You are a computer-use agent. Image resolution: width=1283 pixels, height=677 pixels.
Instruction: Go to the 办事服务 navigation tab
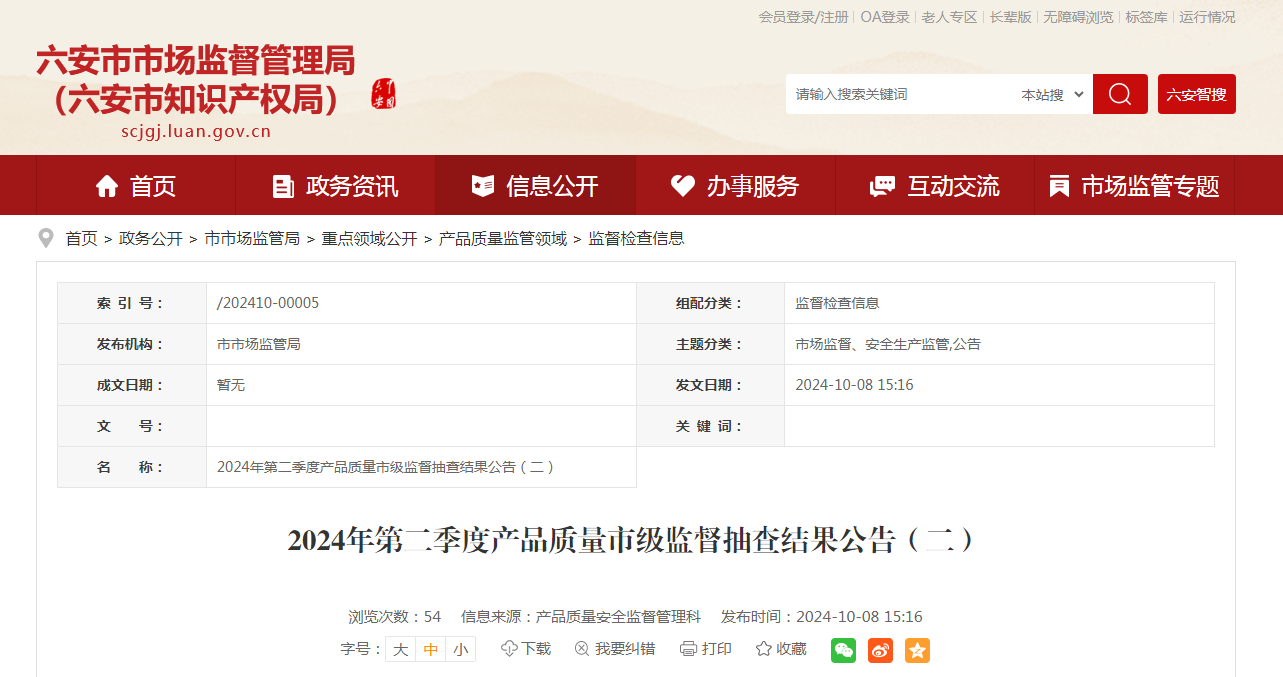pos(735,185)
